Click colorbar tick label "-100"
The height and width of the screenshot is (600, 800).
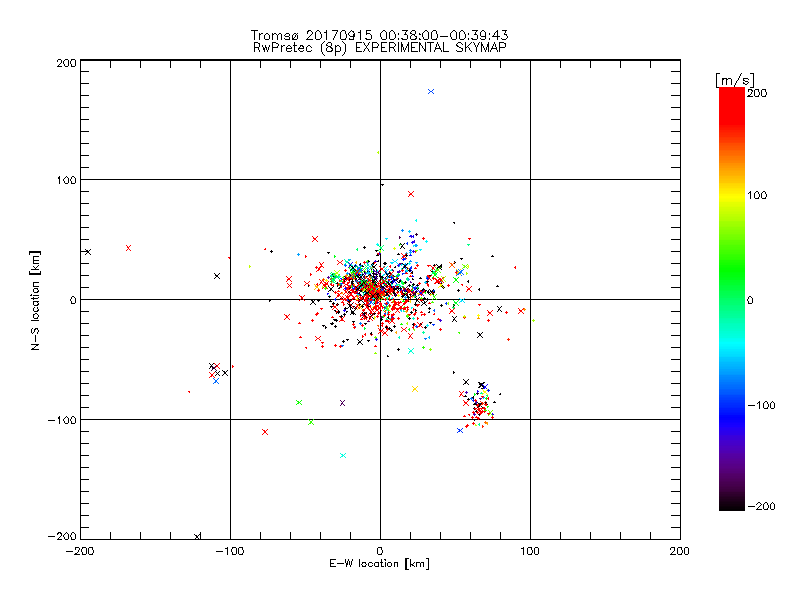(x=761, y=405)
